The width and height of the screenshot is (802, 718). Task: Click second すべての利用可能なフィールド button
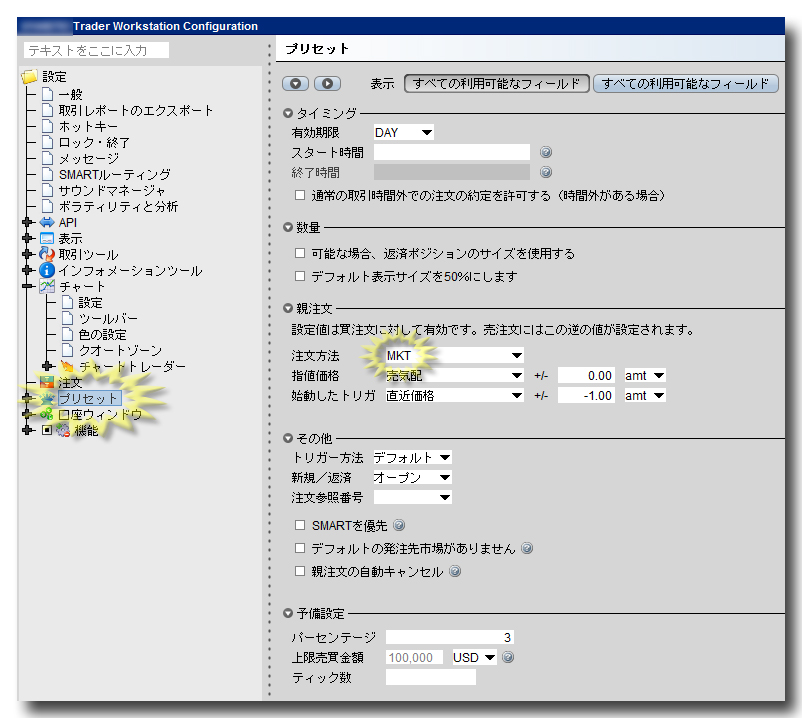(685, 83)
